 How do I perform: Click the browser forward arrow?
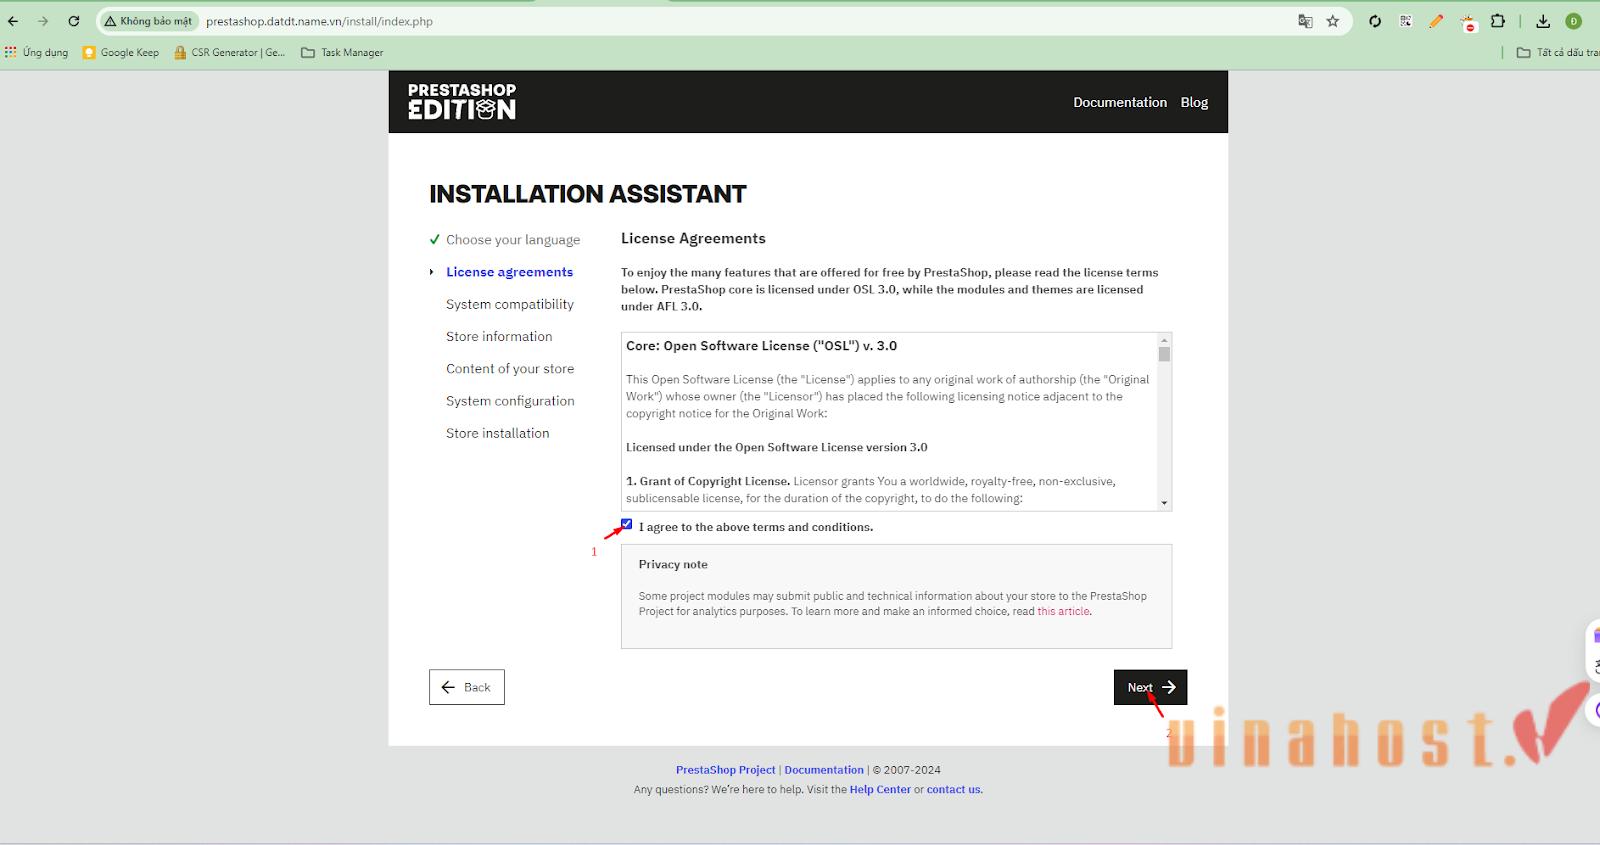point(43,21)
